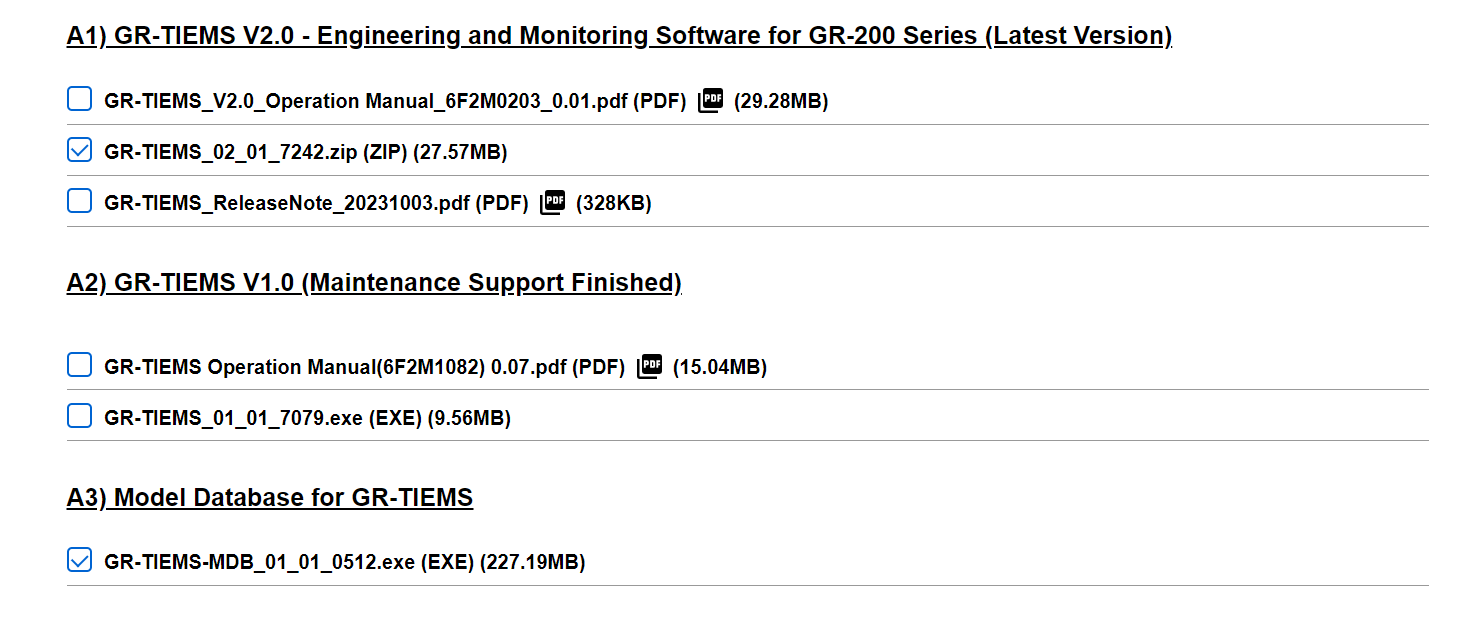Click the GR-TIEMS Operation Manual(6F2M1082) file name
Screen dimensions: 1459x621
click(364, 367)
